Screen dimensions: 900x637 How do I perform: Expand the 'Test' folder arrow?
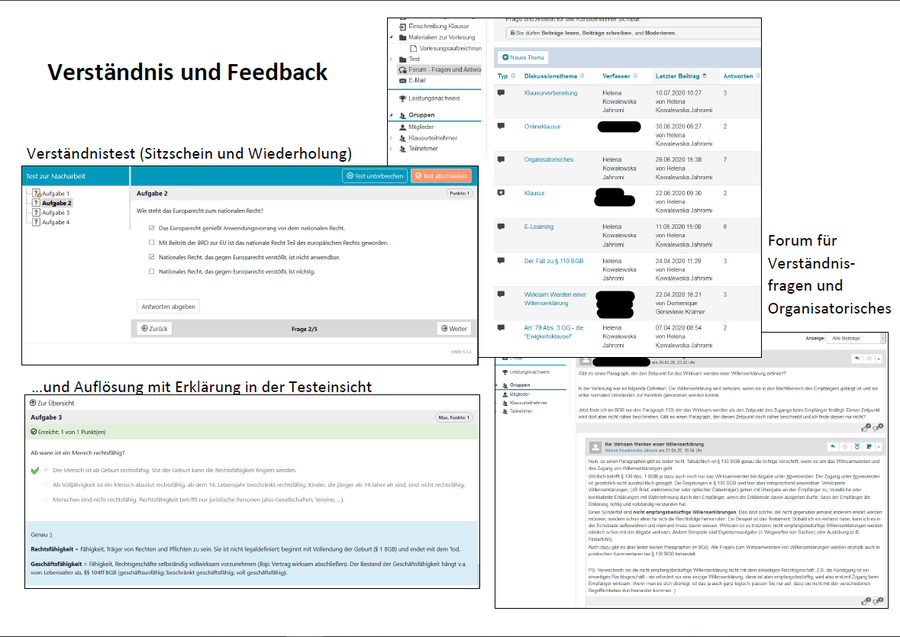[392, 59]
